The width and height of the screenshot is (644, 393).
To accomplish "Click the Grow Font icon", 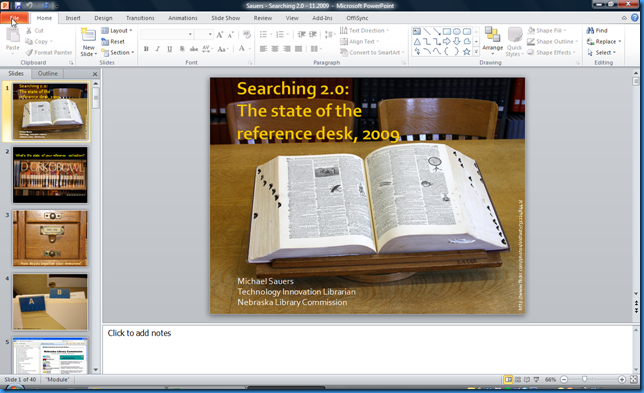I will click(x=220, y=35).
